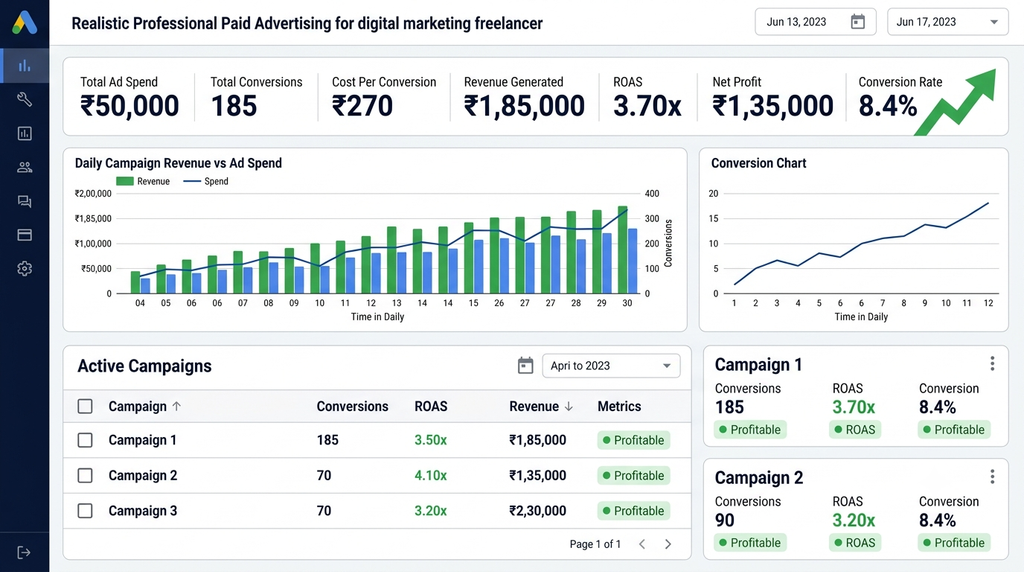
Task: Click ROAS badge on Campaign 1 card
Action: click(x=855, y=430)
